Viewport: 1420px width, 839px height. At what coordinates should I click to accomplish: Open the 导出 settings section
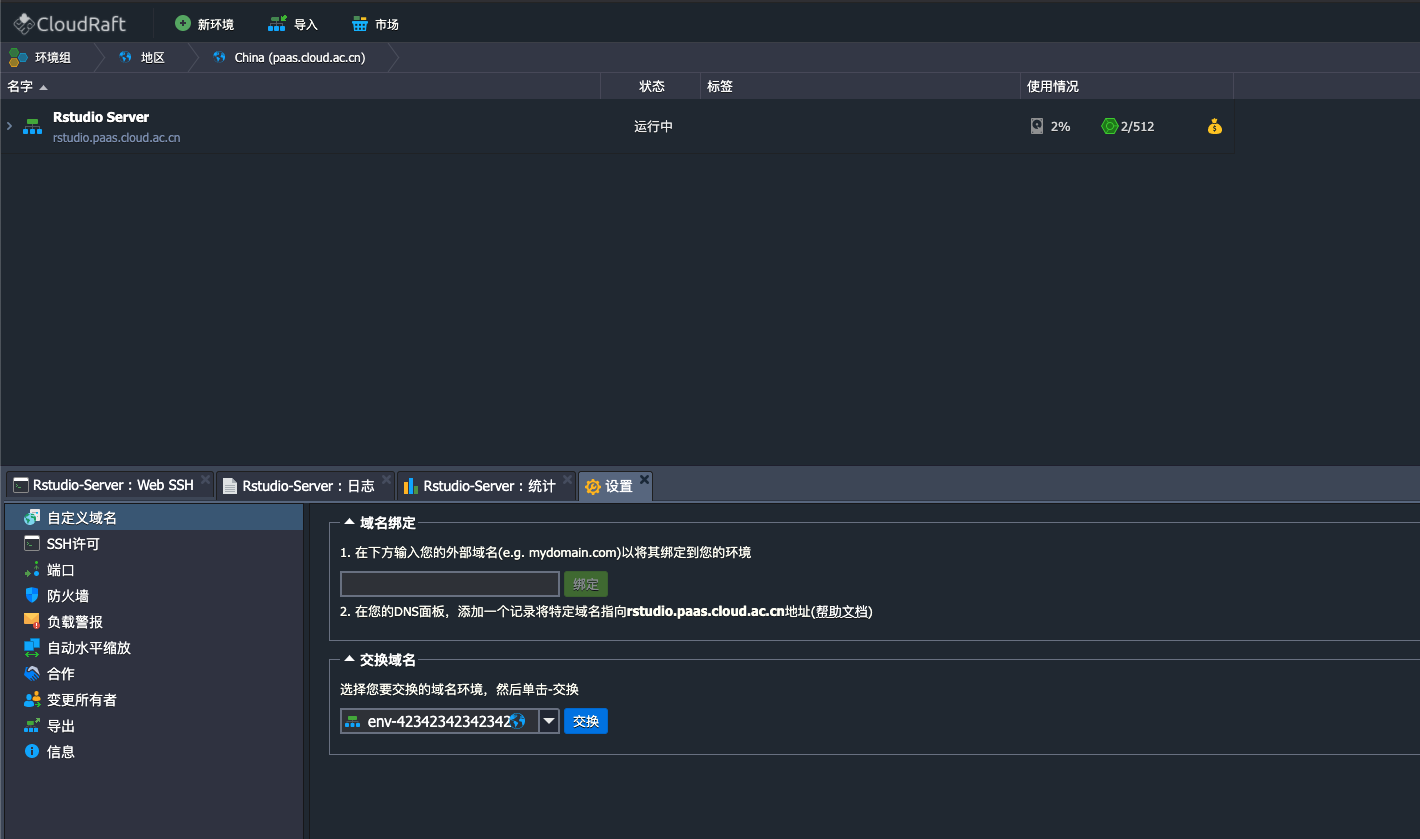[154, 726]
